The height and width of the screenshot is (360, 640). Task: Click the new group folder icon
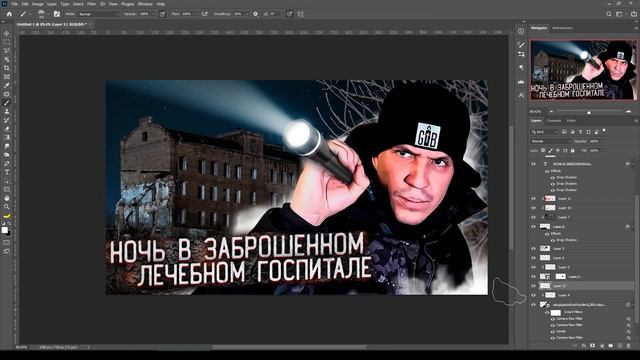tap(611, 346)
